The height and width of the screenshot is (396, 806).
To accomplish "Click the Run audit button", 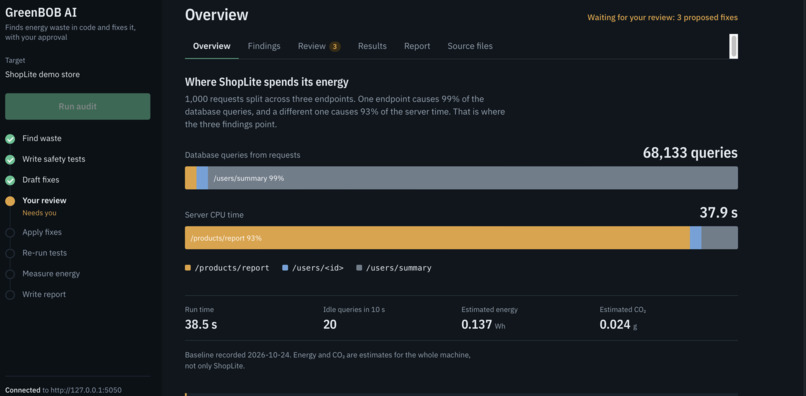I will click(78, 106).
